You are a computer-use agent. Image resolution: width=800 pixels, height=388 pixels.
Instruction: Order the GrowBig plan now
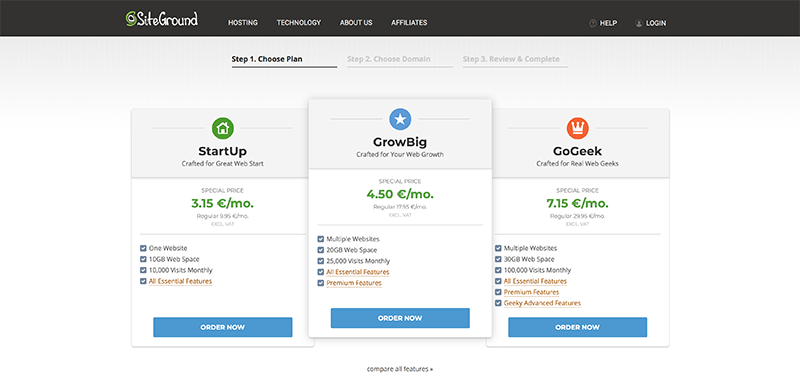pyautogui.click(x=400, y=318)
